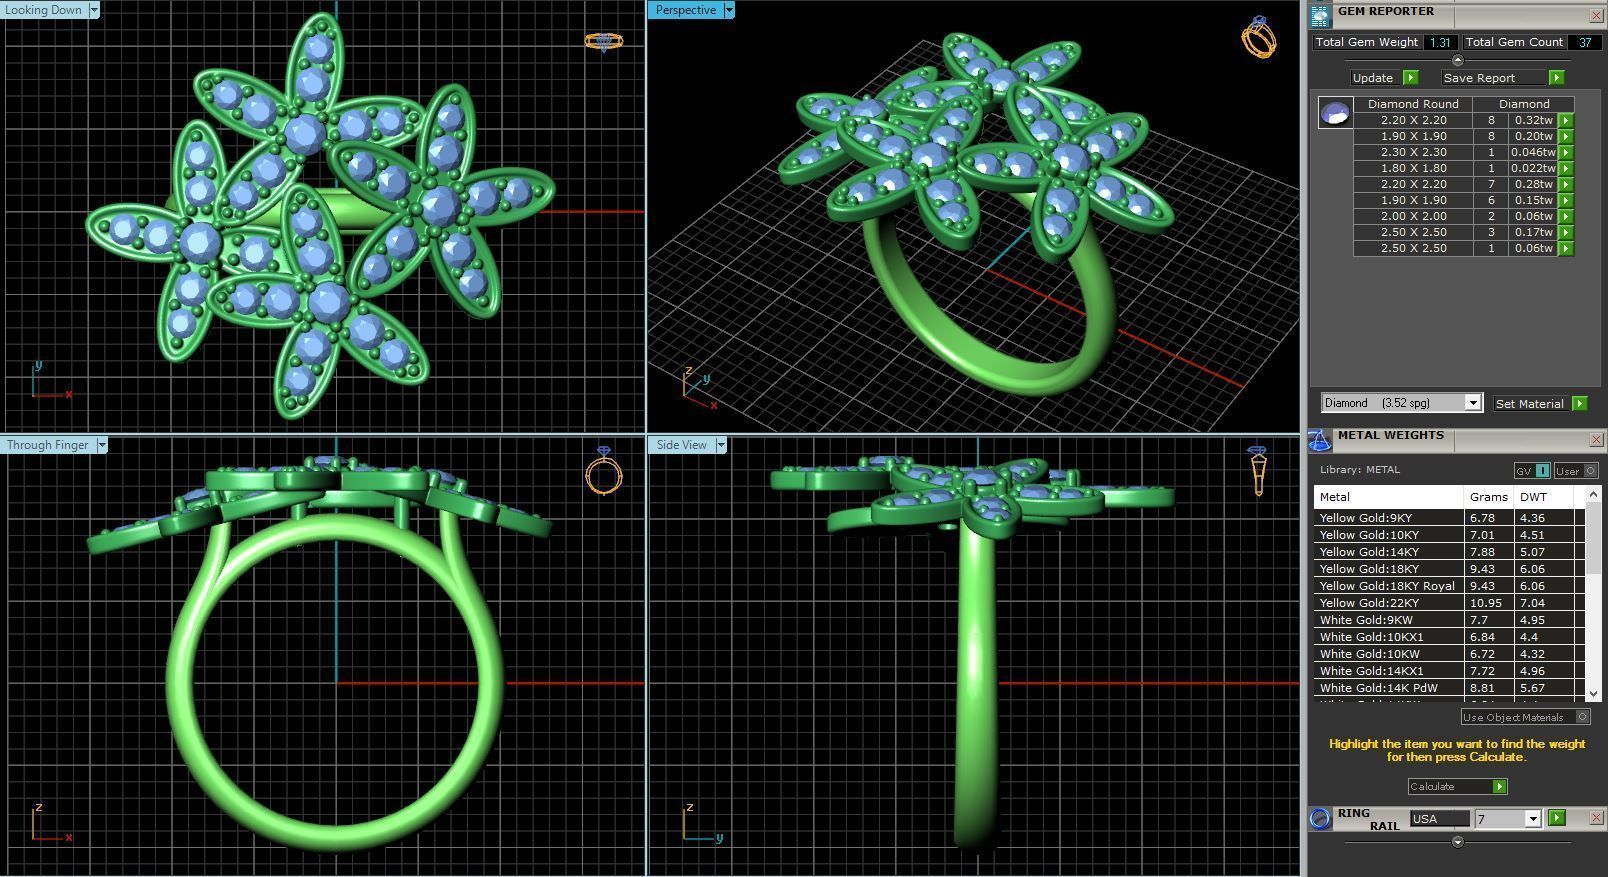1608x877 pixels.
Task: Click green arrow next to Calculate
Action: (x=1499, y=787)
